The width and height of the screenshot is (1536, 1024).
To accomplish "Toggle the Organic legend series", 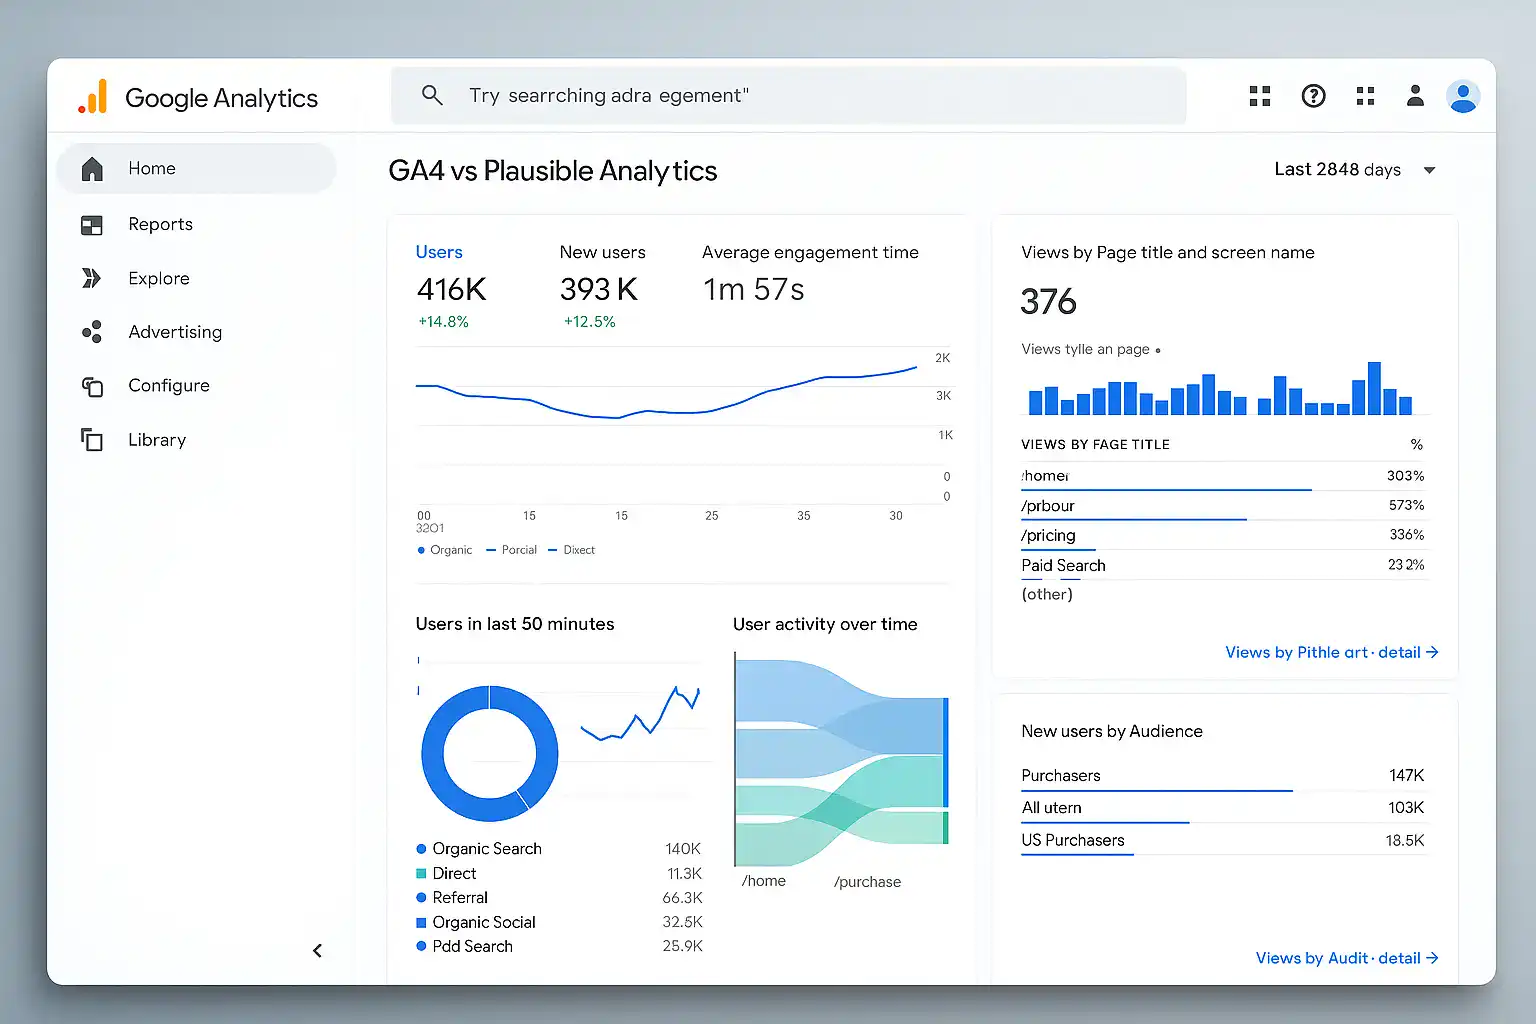I will point(444,550).
